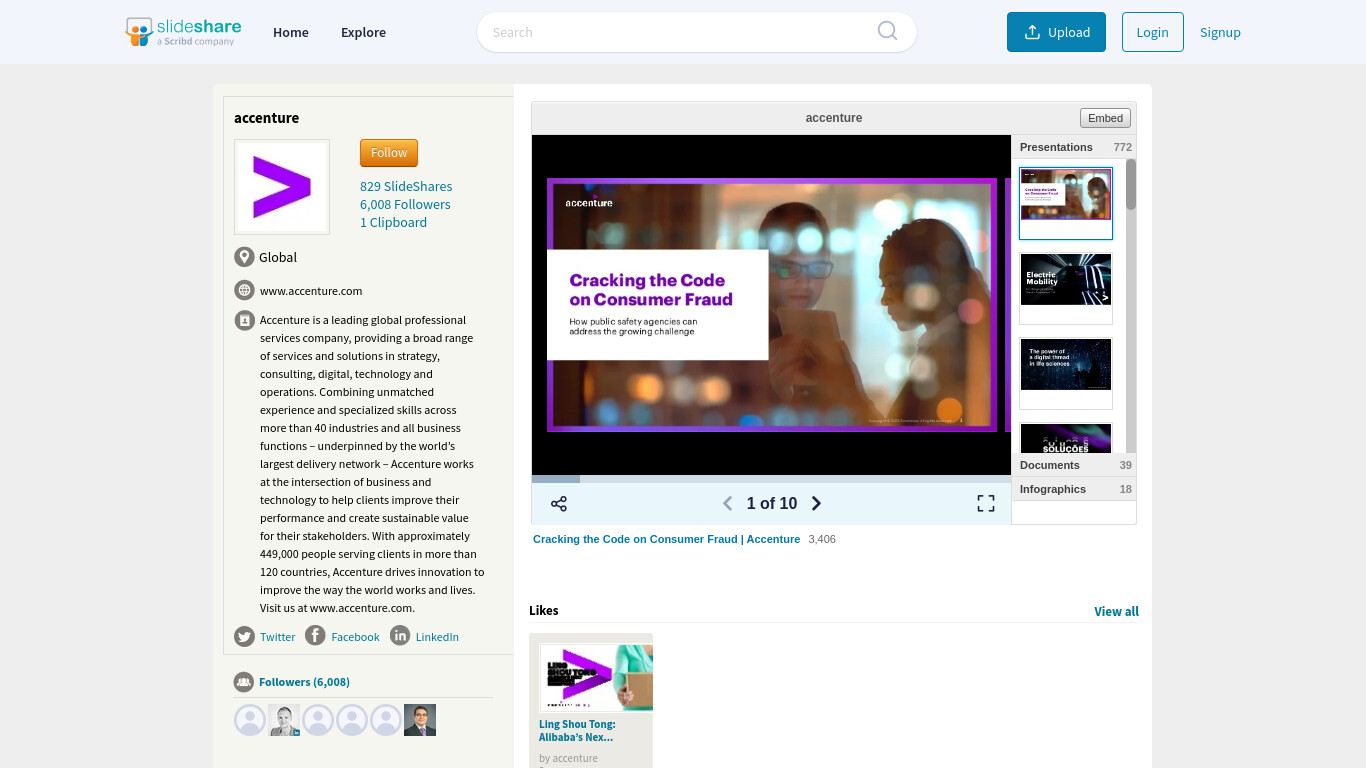
Task: Go to Home in navigation
Action: point(291,32)
